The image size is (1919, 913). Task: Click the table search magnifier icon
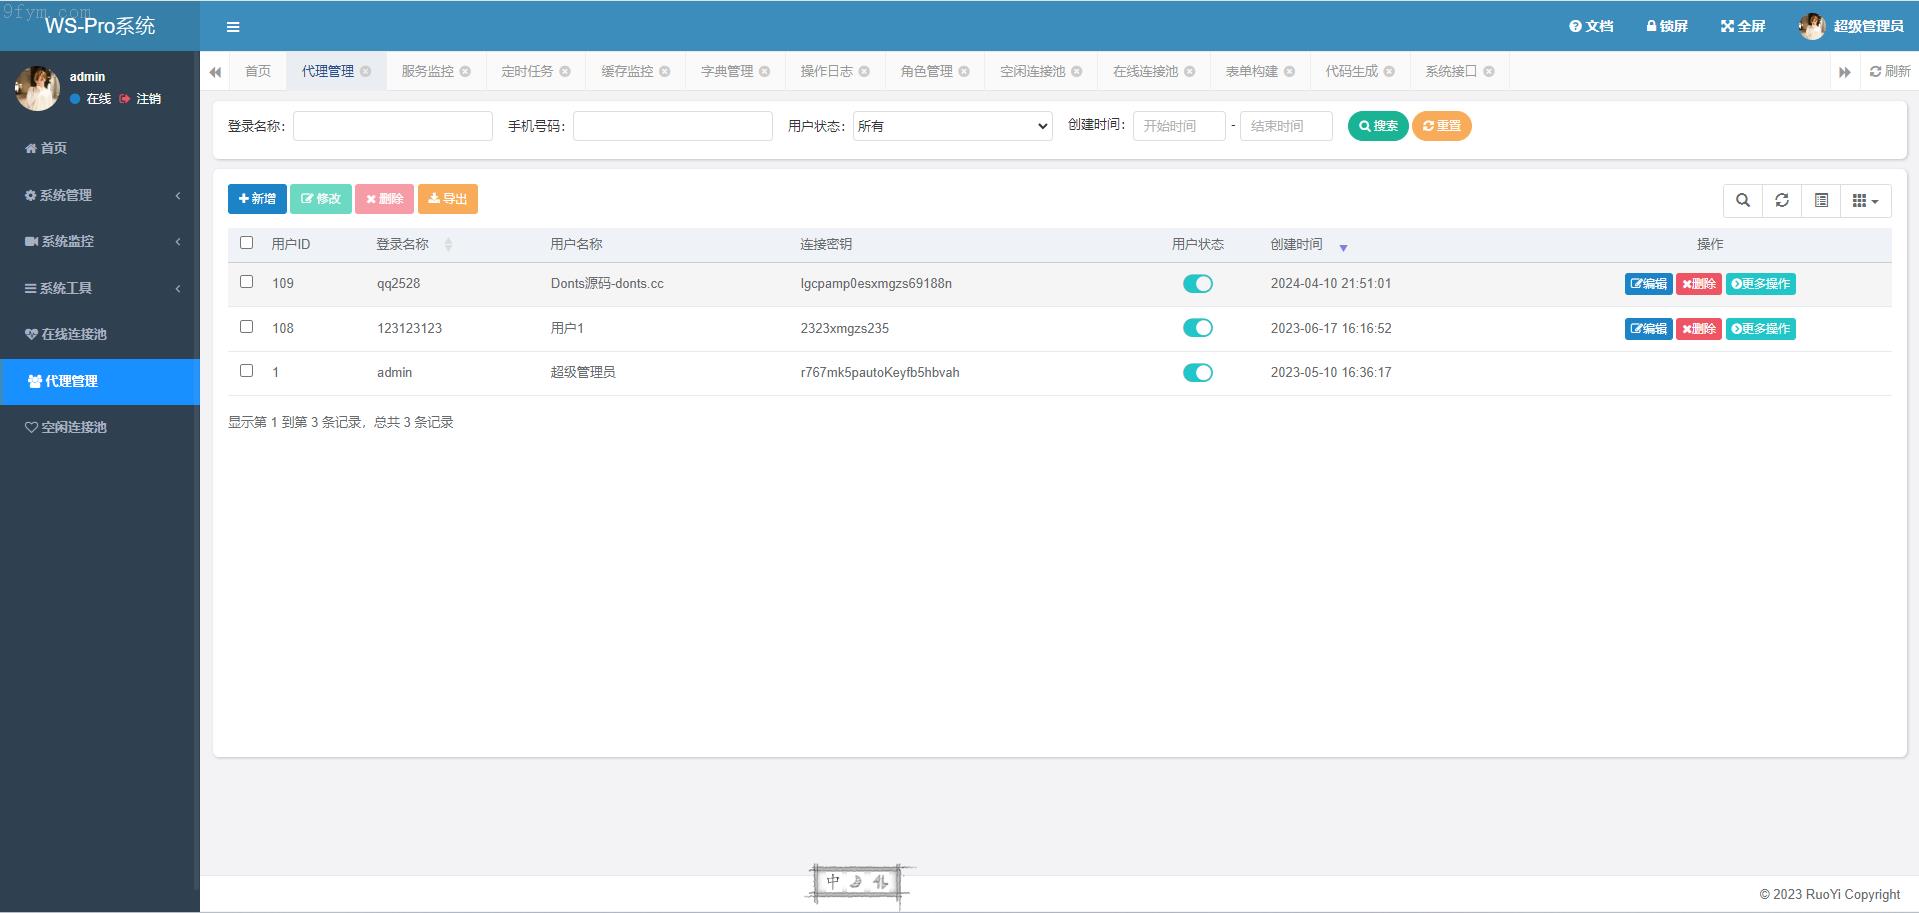1743,201
